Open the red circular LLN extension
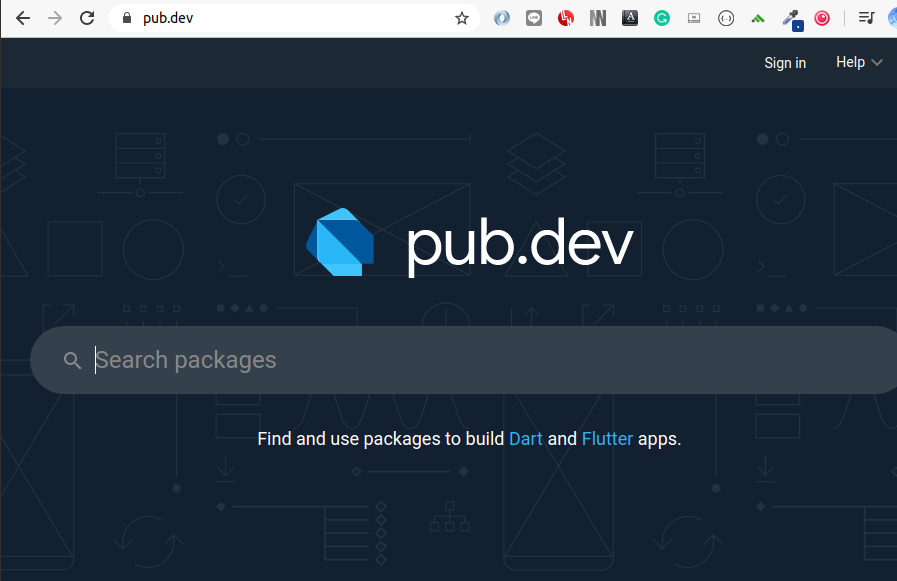The height and width of the screenshot is (581, 897). pyautogui.click(x=566, y=18)
